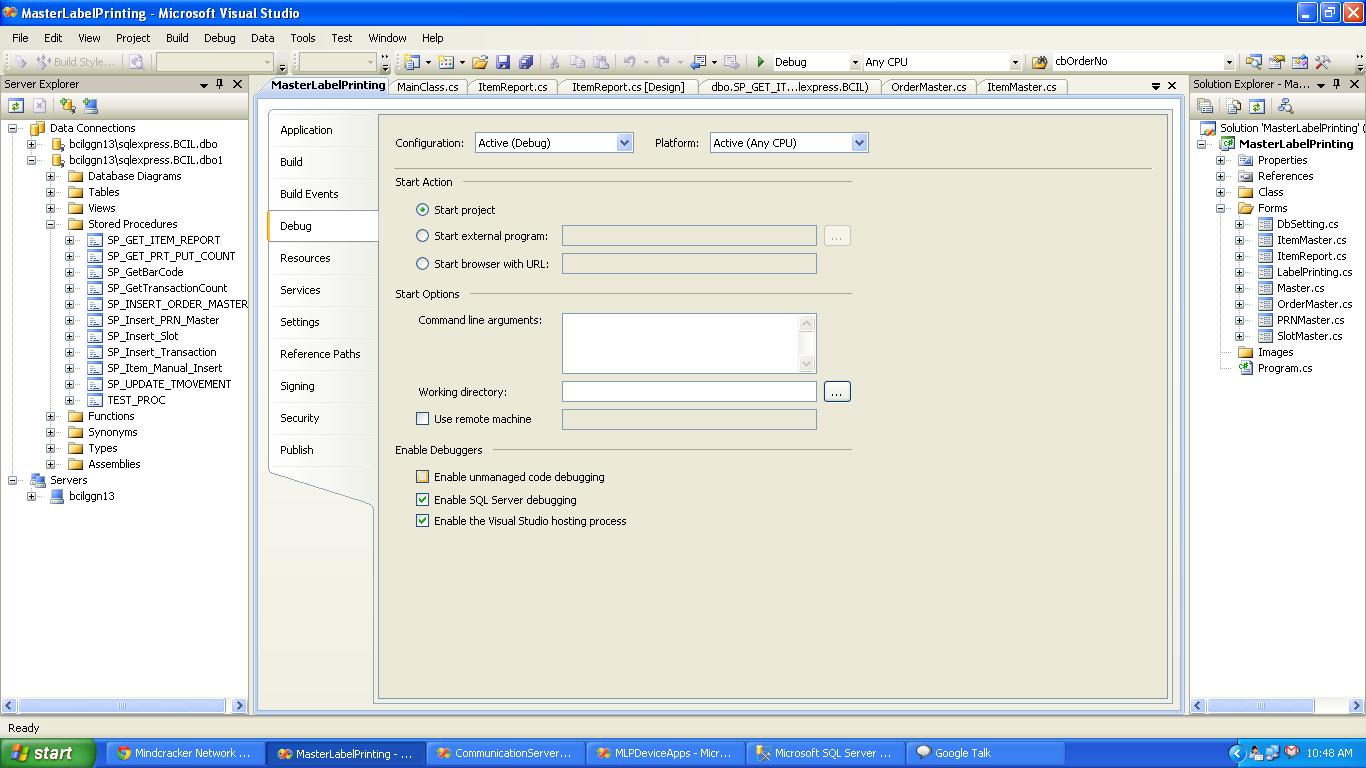Check Use remote machine checkbox
The width and height of the screenshot is (1366, 768).
tap(423, 419)
